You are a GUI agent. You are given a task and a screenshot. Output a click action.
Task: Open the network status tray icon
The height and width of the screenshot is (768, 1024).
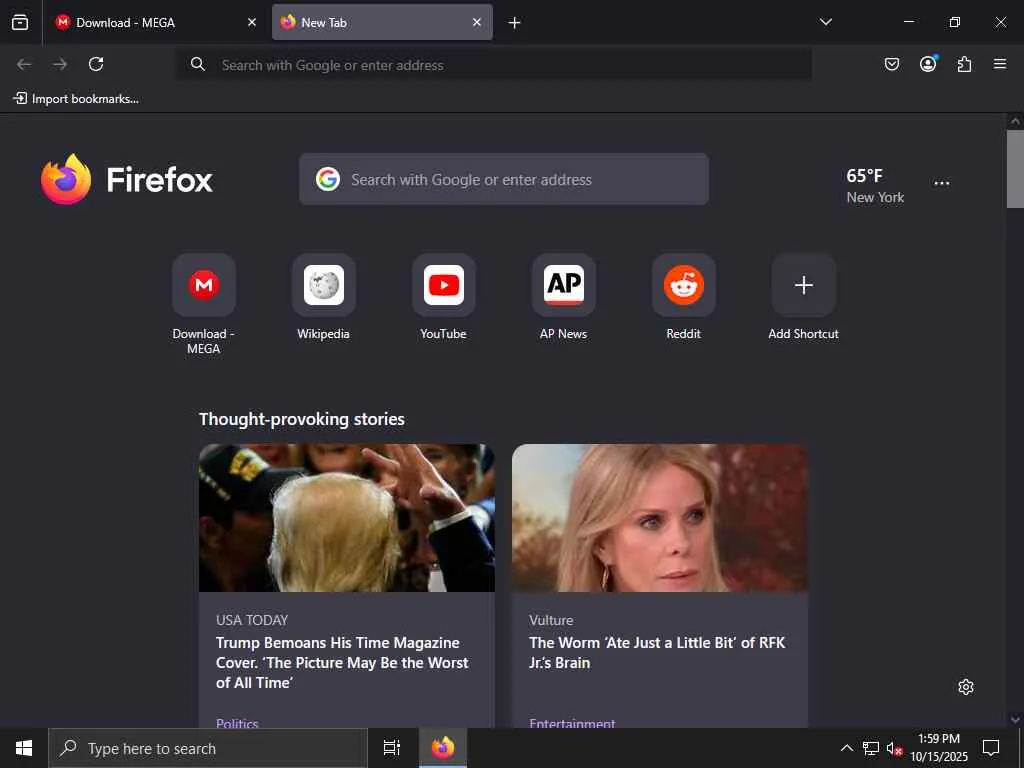[871, 748]
